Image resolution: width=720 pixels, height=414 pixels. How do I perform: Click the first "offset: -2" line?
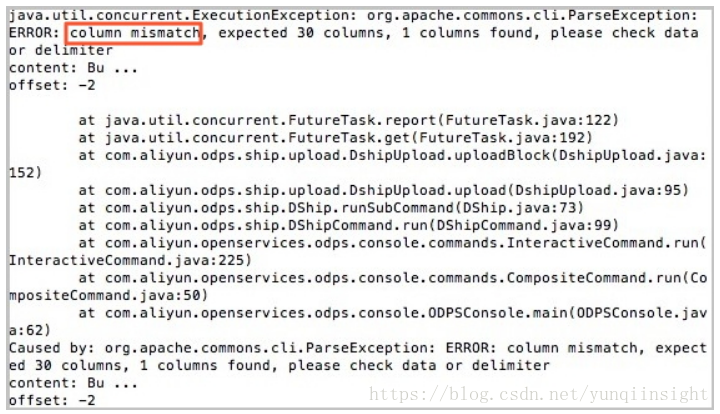pos(52,85)
